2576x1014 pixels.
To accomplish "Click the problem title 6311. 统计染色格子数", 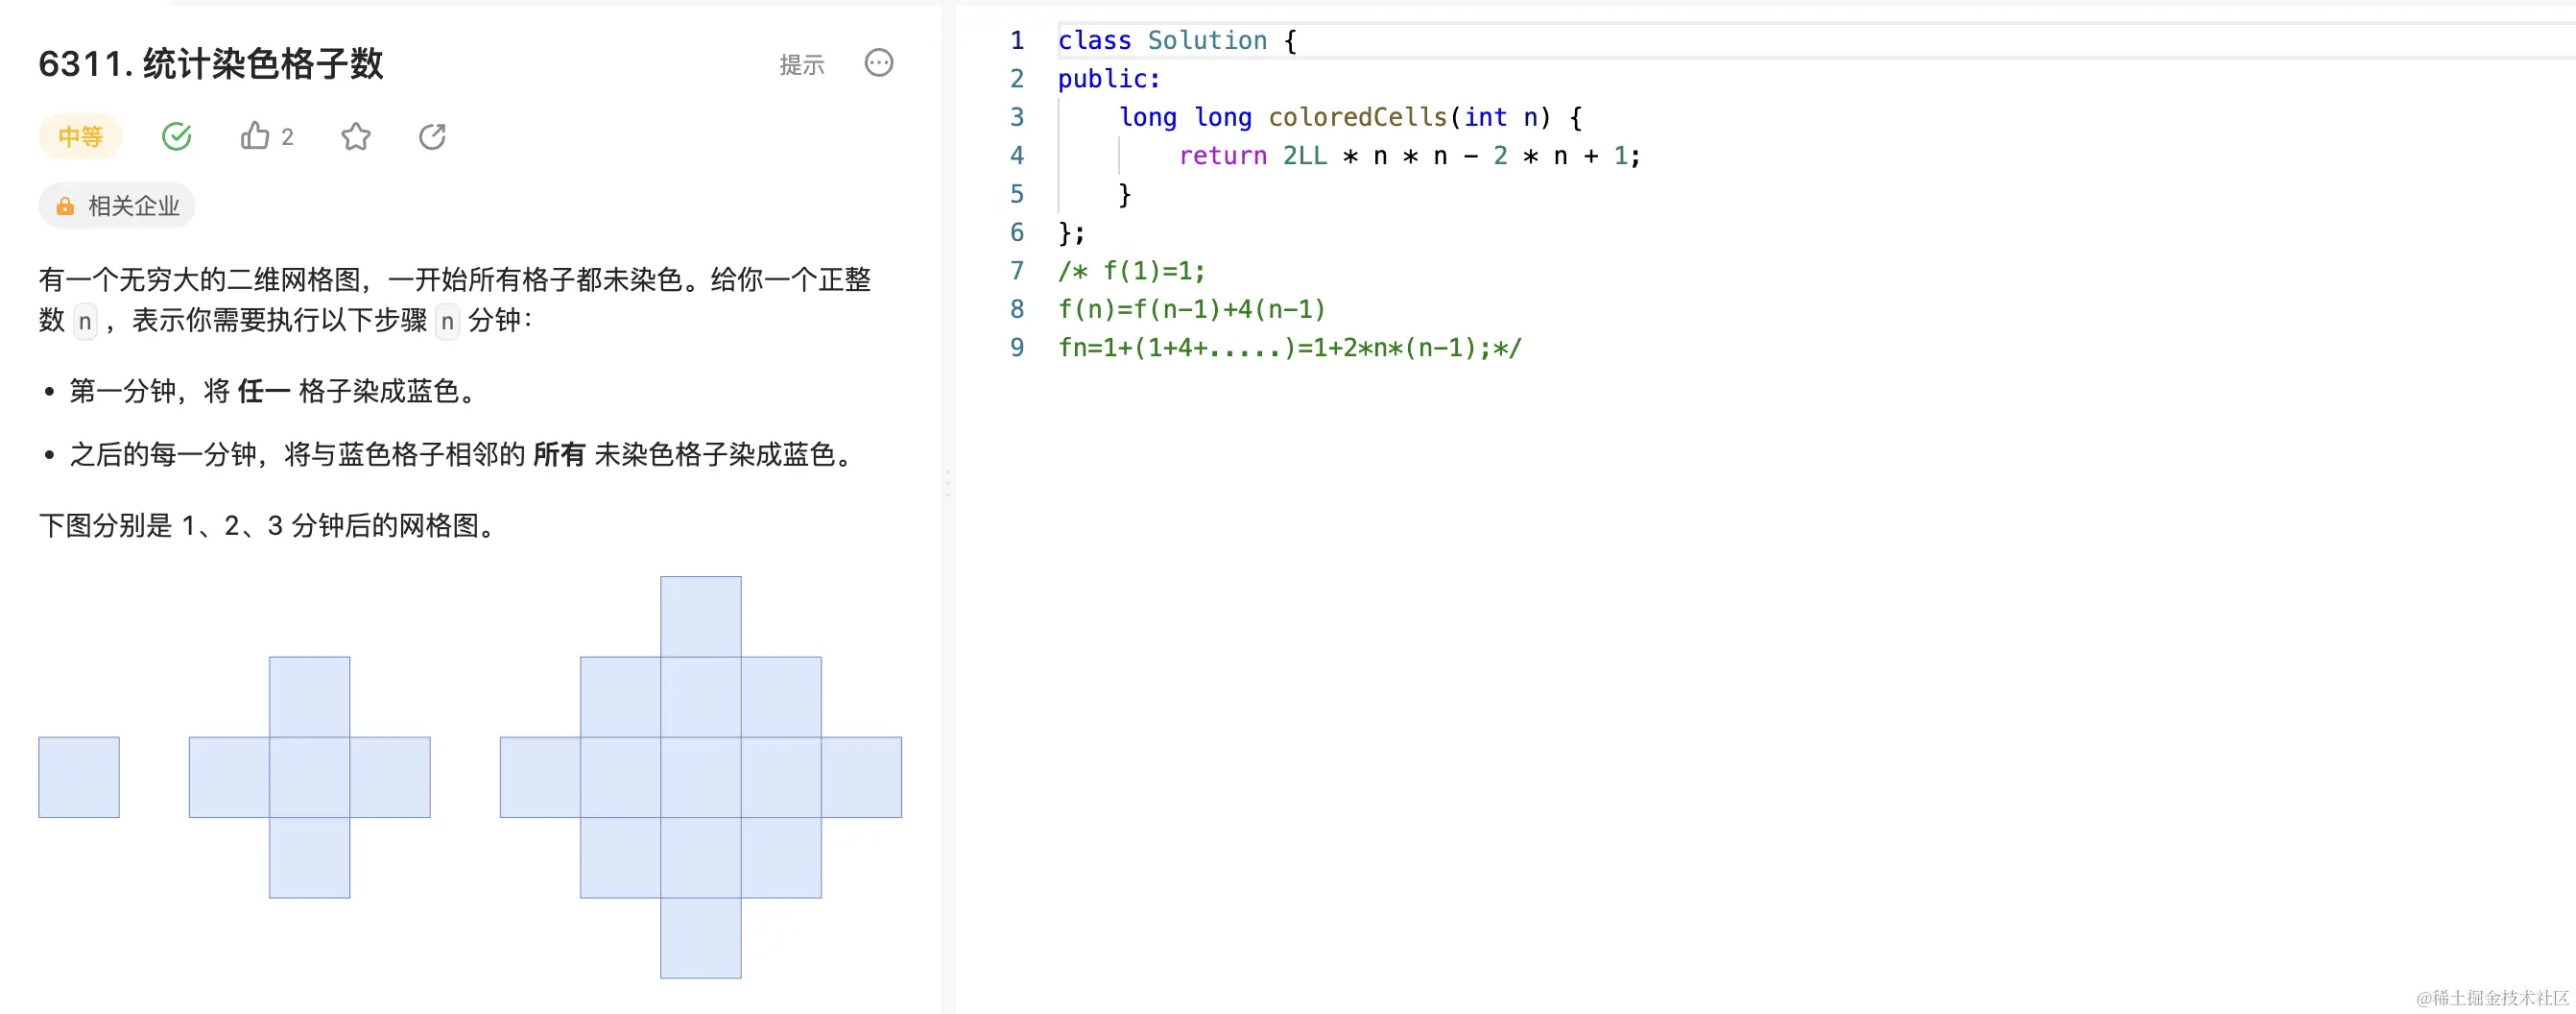I will [211, 64].
